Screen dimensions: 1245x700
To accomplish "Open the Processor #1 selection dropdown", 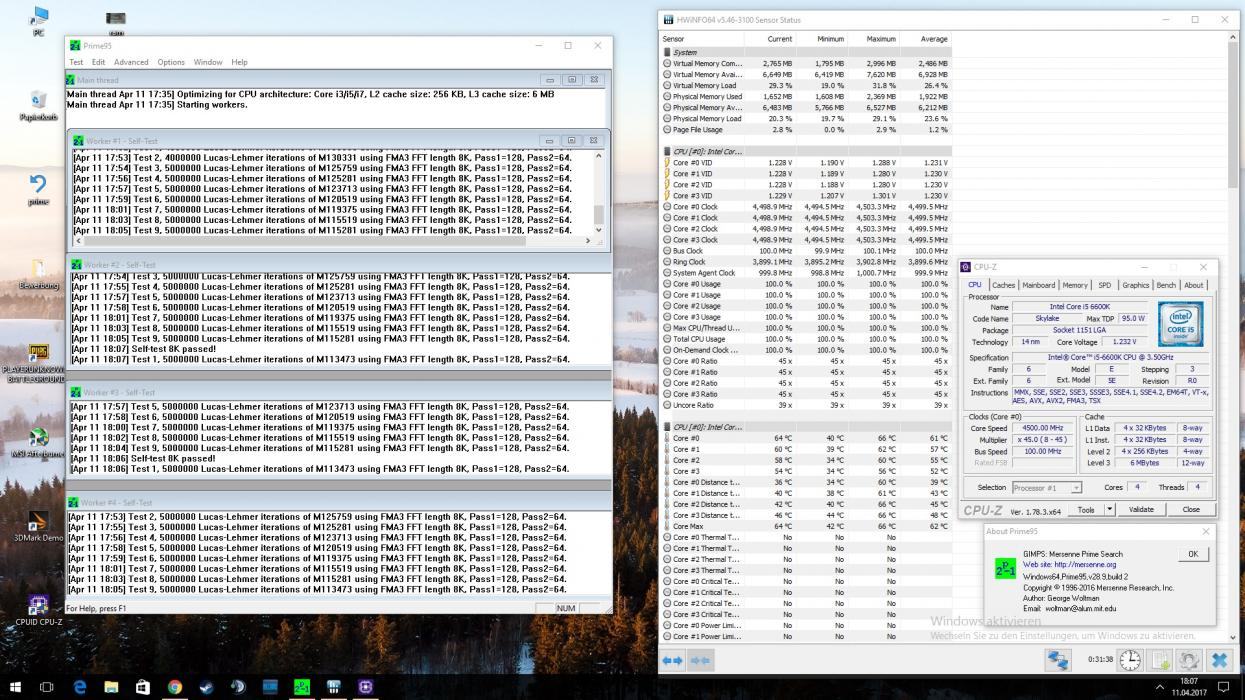I will 1047,488.
